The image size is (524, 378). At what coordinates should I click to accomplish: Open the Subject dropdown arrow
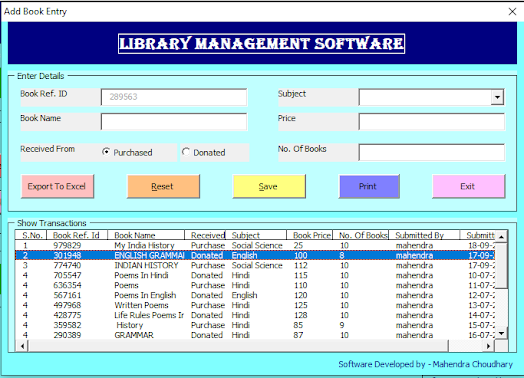497,97
